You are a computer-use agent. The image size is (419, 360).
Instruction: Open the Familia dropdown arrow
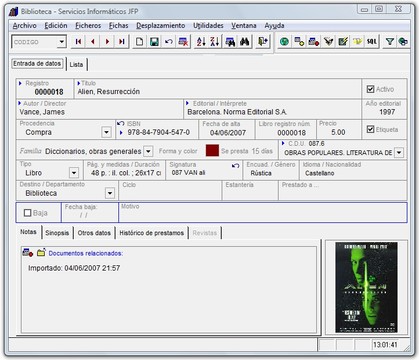148,151
